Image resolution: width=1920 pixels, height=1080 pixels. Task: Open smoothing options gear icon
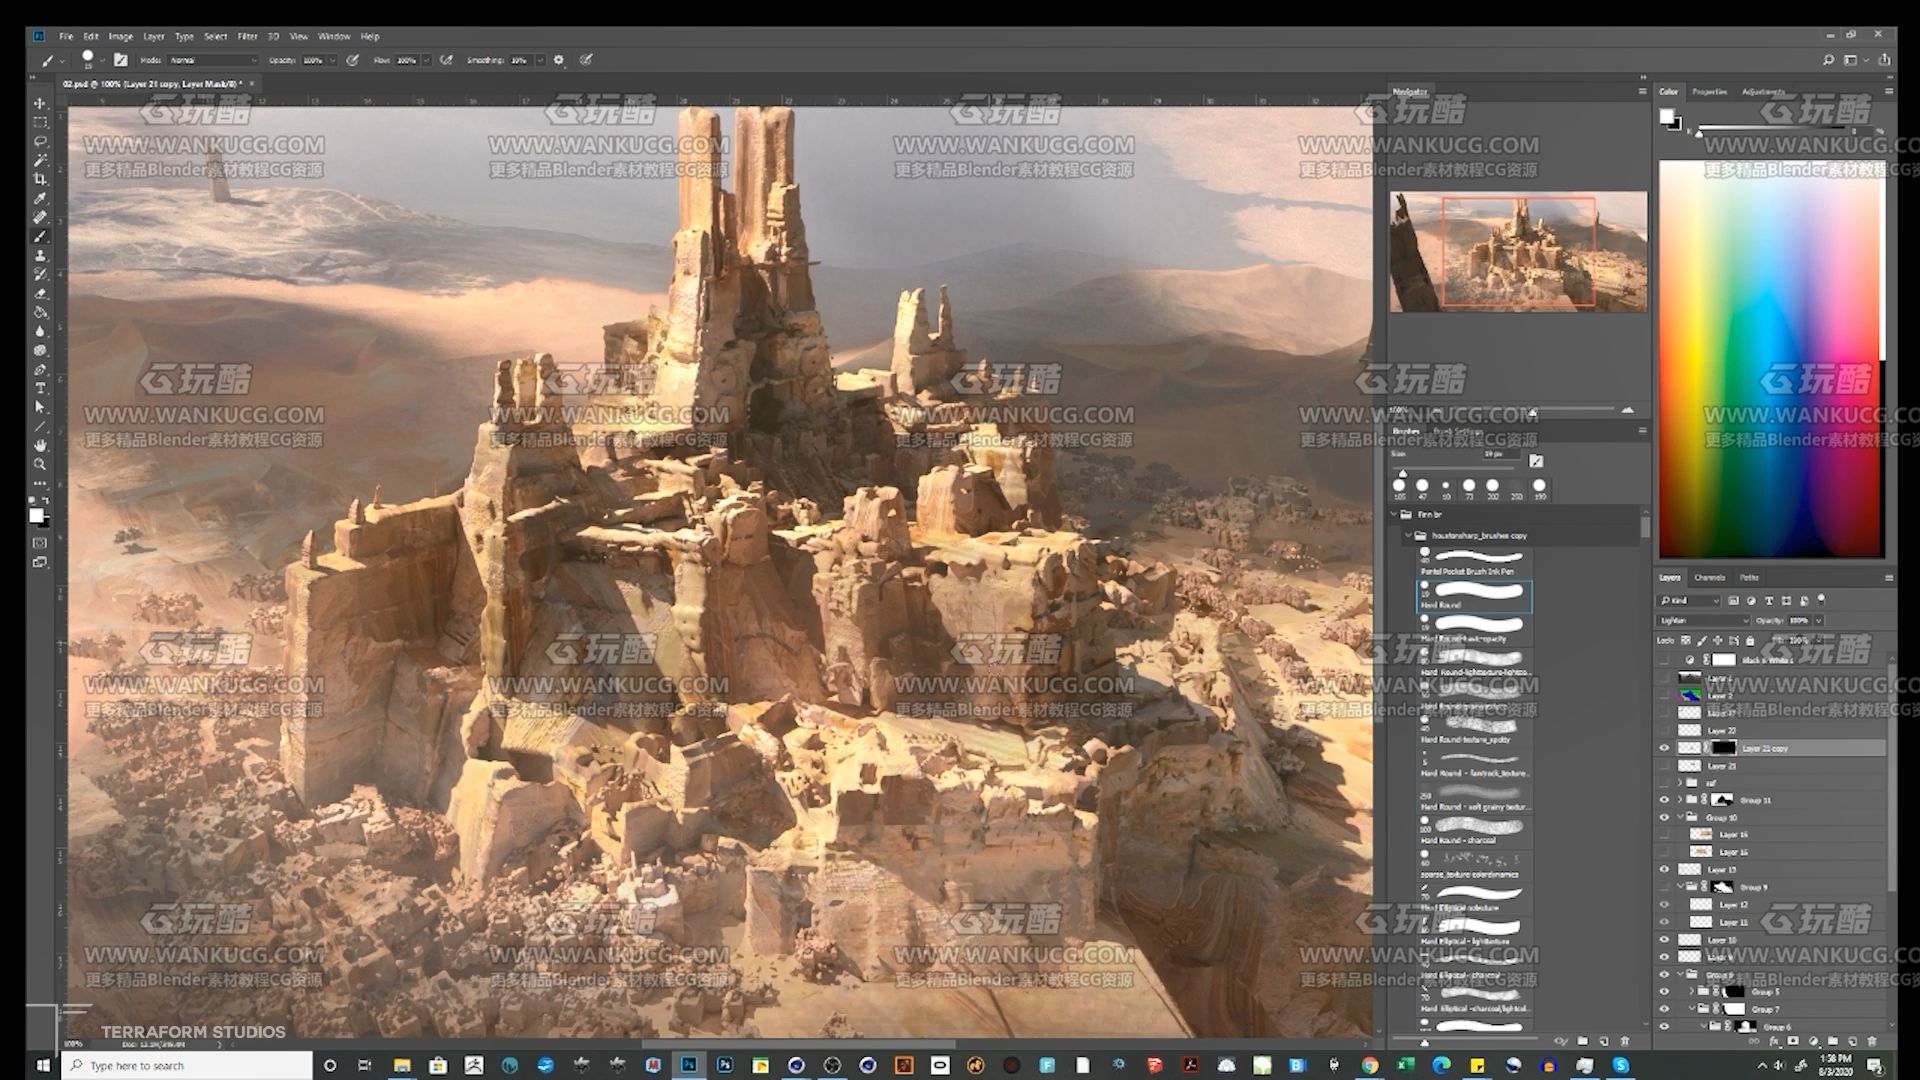[559, 60]
